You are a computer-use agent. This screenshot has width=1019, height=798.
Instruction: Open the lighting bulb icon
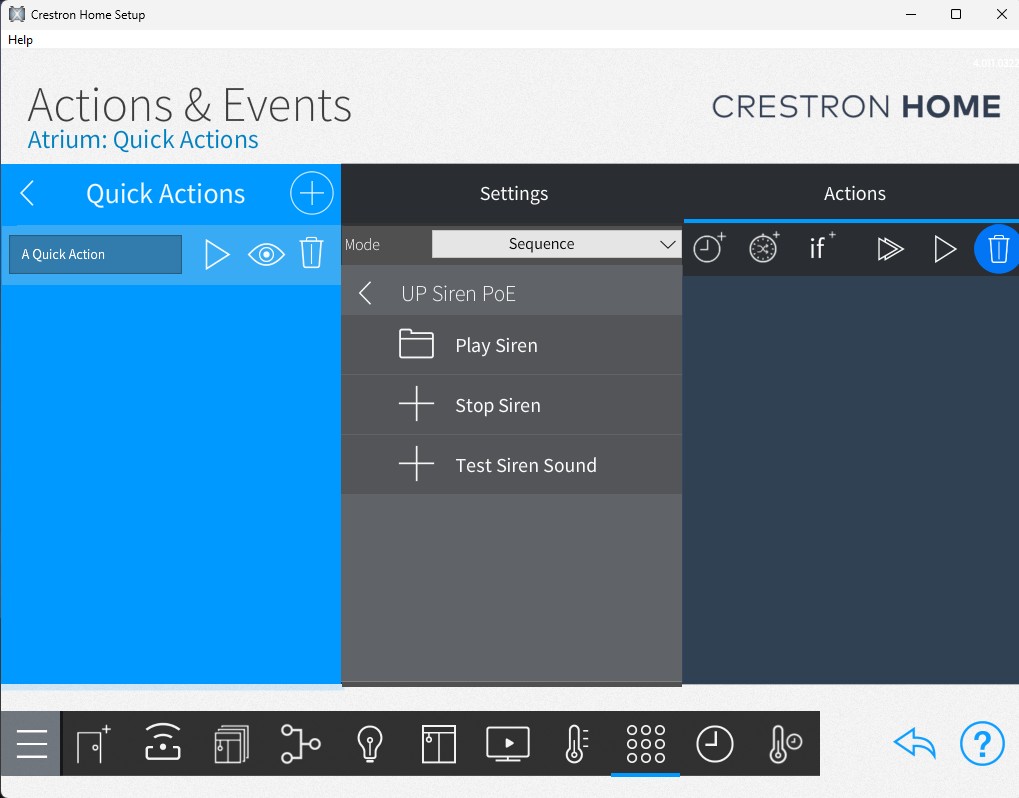(370, 743)
